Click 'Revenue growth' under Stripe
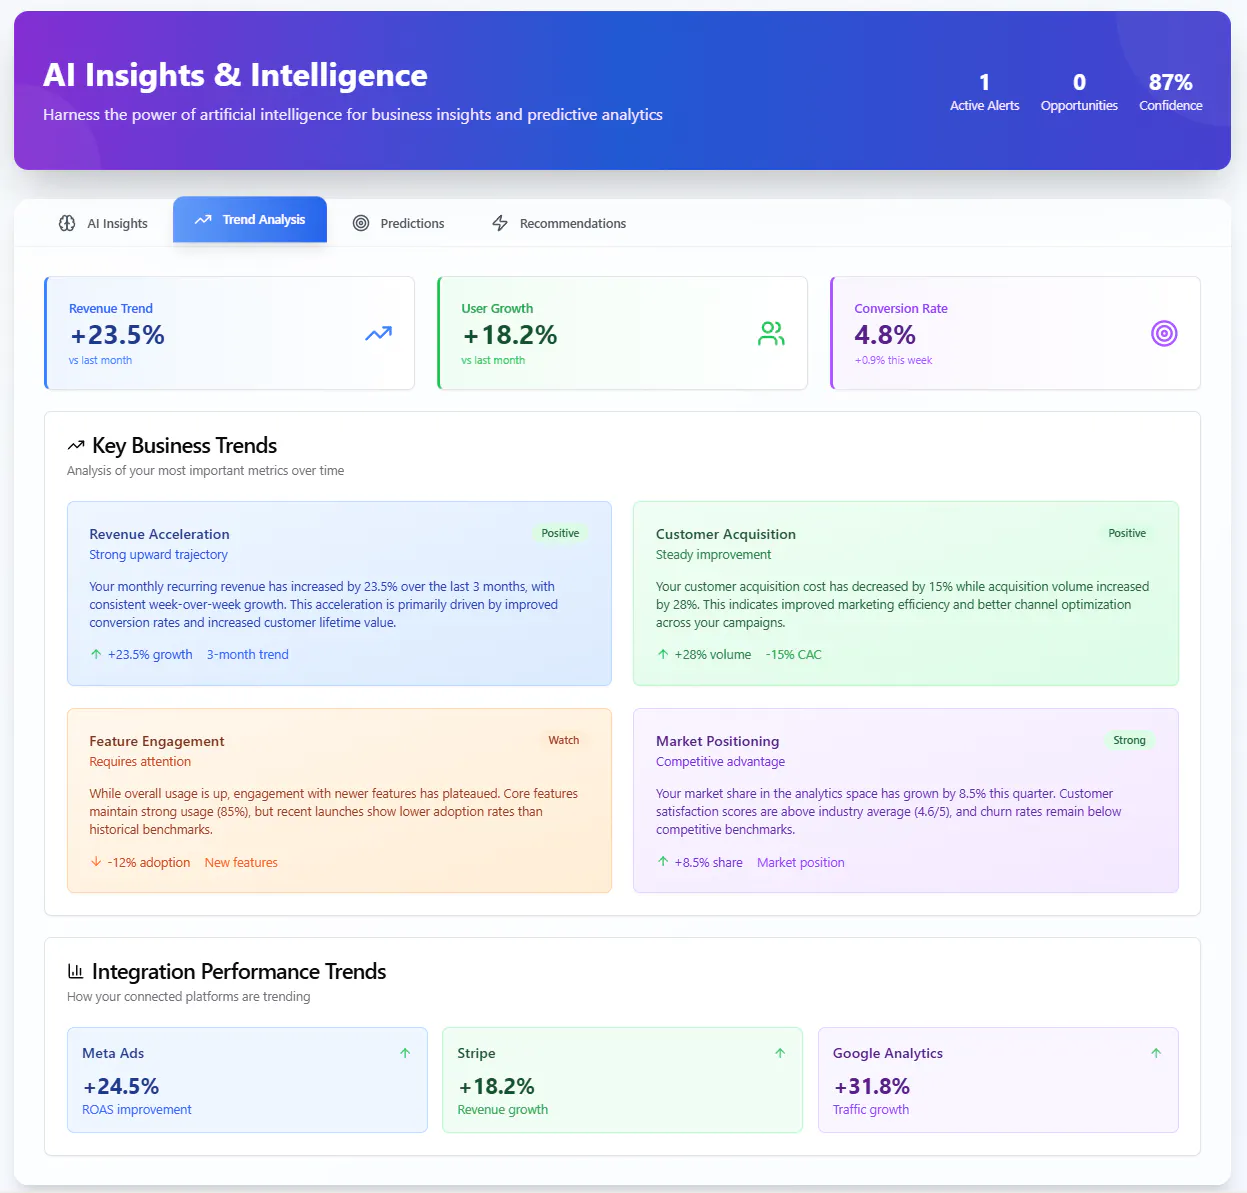 [503, 1109]
